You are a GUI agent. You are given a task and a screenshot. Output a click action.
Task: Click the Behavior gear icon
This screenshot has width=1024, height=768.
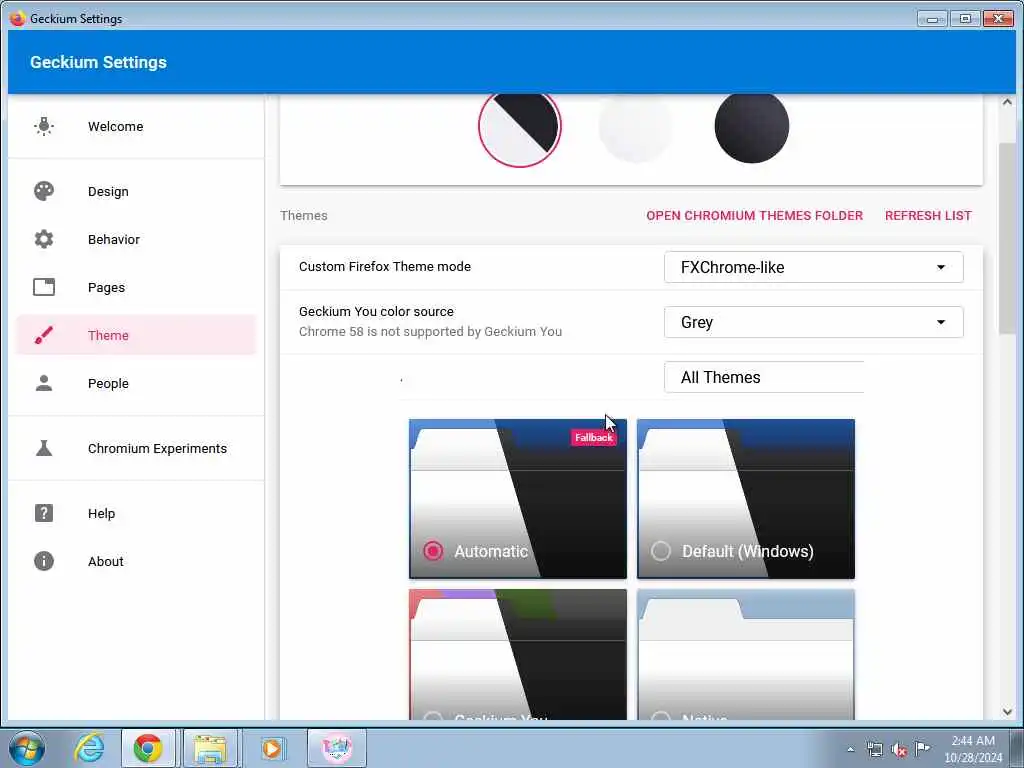(x=44, y=239)
